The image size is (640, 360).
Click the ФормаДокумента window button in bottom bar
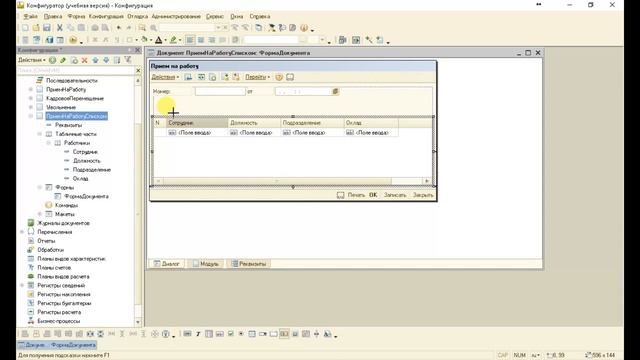click(x=57, y=345)
